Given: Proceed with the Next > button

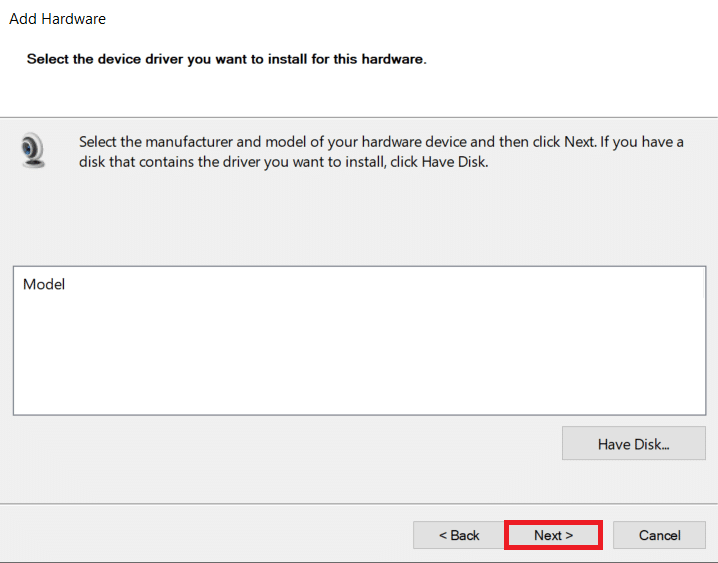Looking at the screenshot, I should pyautogui.click(x=553, y=535).
